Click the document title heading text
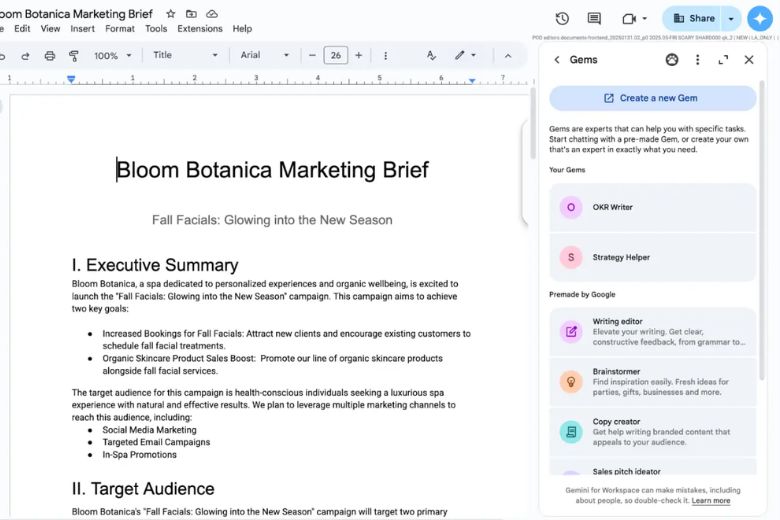The width and height of the screenshot is (780, 520). [273, 170]
